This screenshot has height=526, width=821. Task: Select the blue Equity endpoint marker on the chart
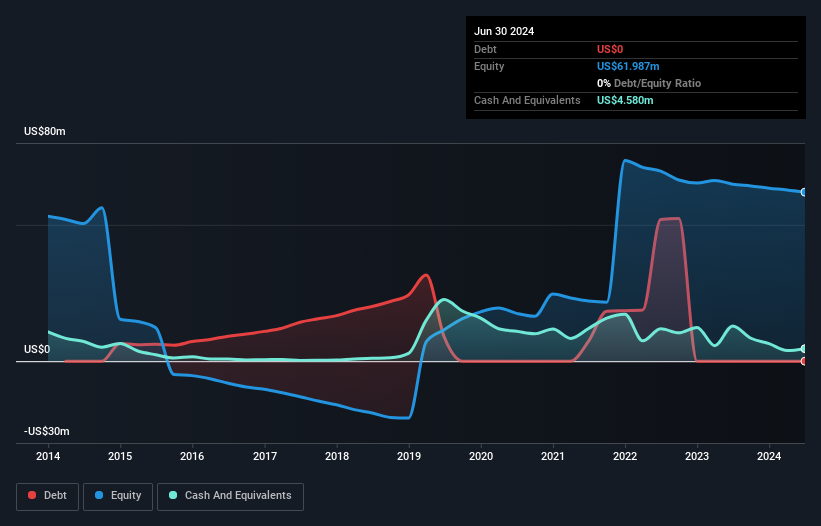(804, 192)
